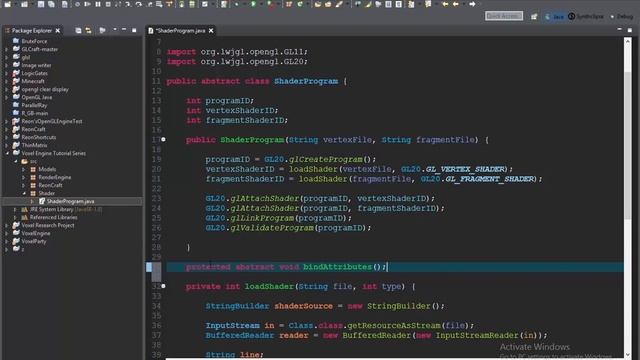Viewport: 640px width, 360px height.
Task: Click the New Java Class toolbar icon
Action: (x=300, y=4)
